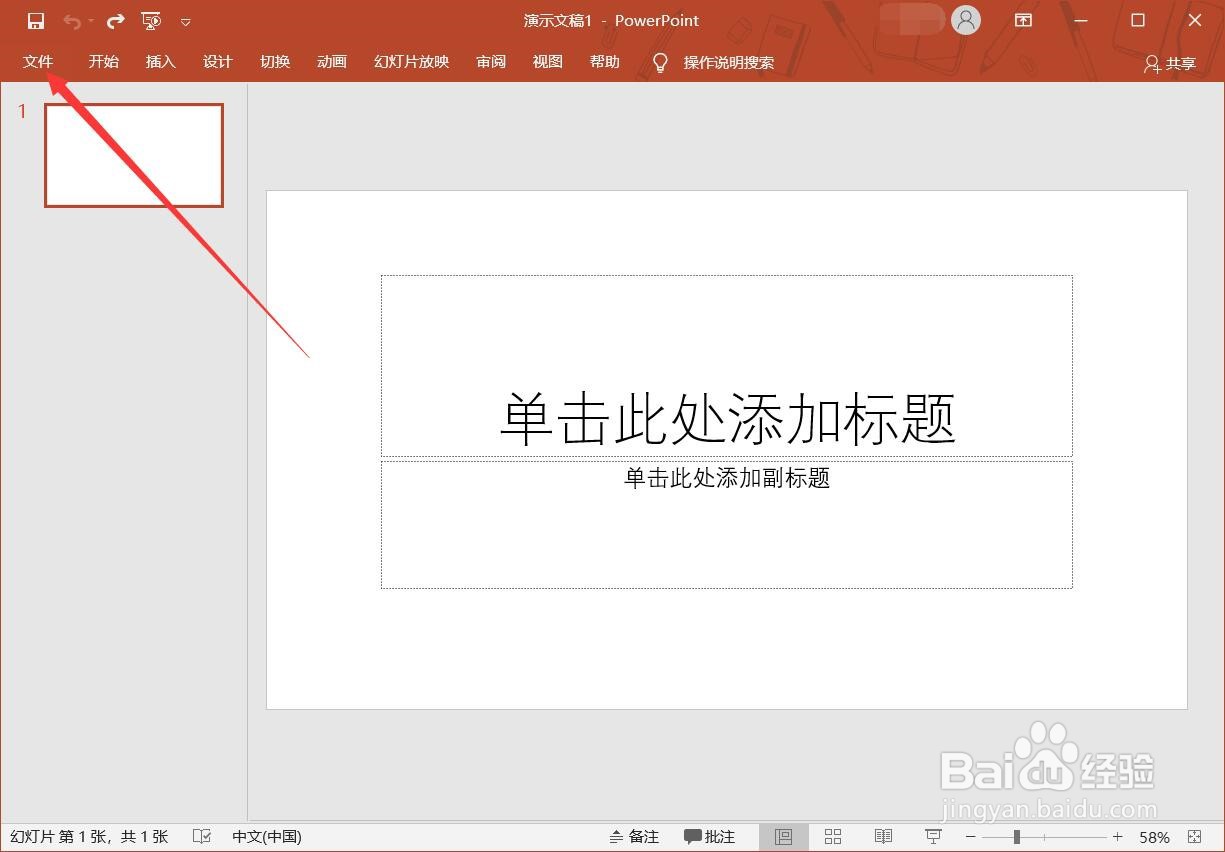Image resolution: width=1225 pixels, height=852 pixels.
Task: Click the Save icon in quick access toolbar
Action: pyautogui.click(x=36, y=21)
